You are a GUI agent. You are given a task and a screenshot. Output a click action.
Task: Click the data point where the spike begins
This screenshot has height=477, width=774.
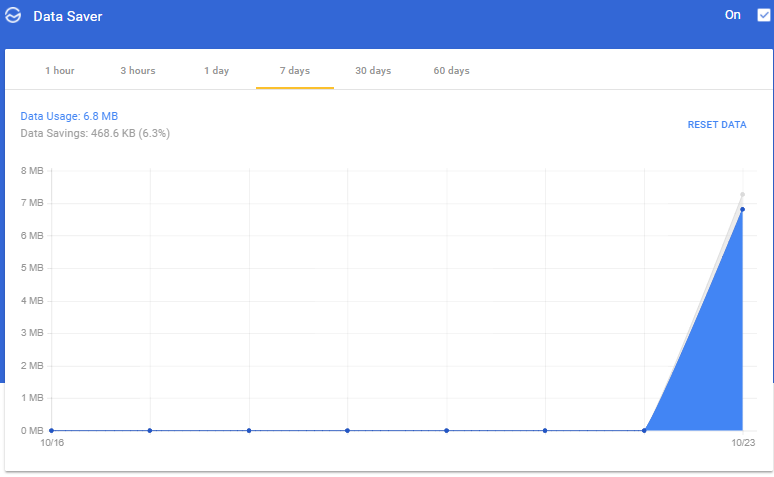(644, 430)
